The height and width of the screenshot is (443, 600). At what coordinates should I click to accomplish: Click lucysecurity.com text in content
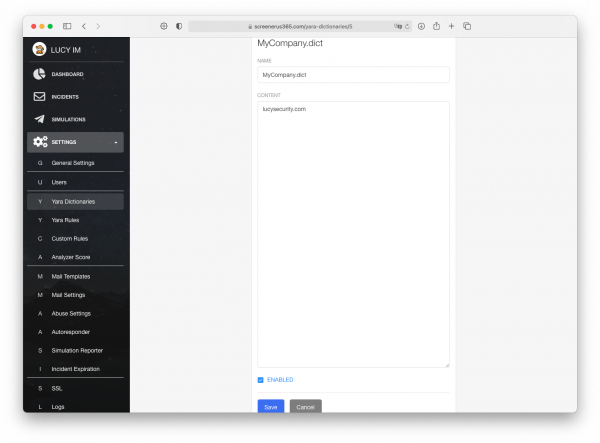click(284, 109)
